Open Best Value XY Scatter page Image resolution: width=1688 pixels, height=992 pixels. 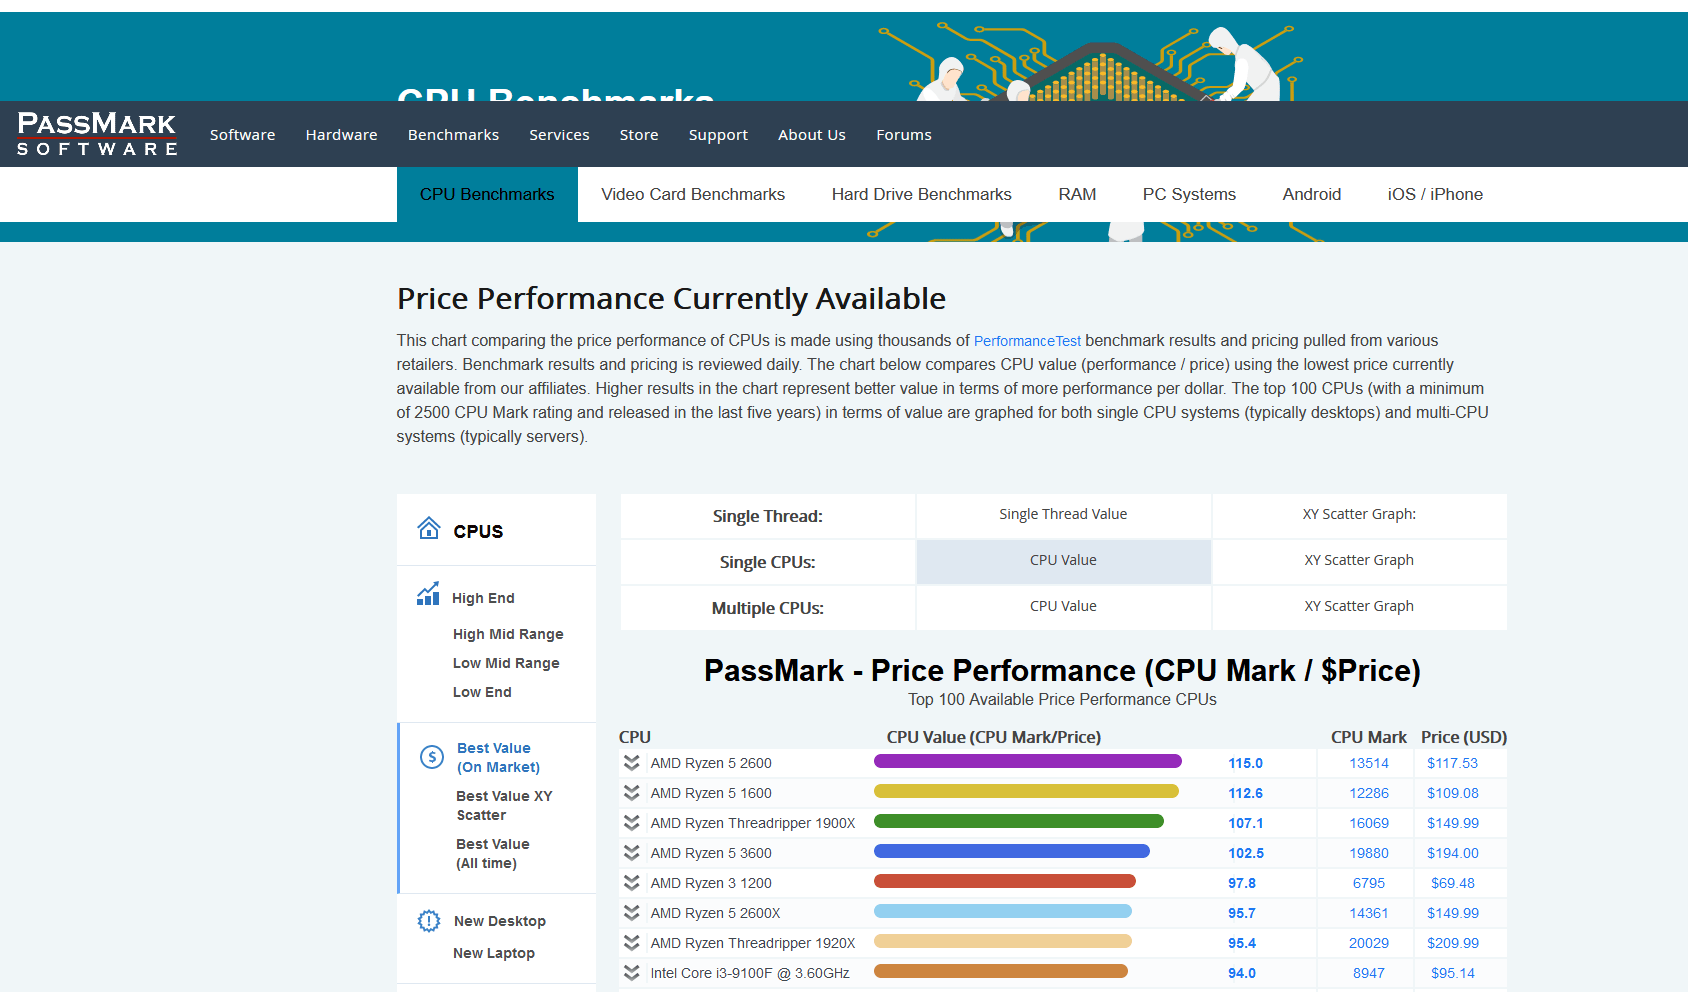504,805
